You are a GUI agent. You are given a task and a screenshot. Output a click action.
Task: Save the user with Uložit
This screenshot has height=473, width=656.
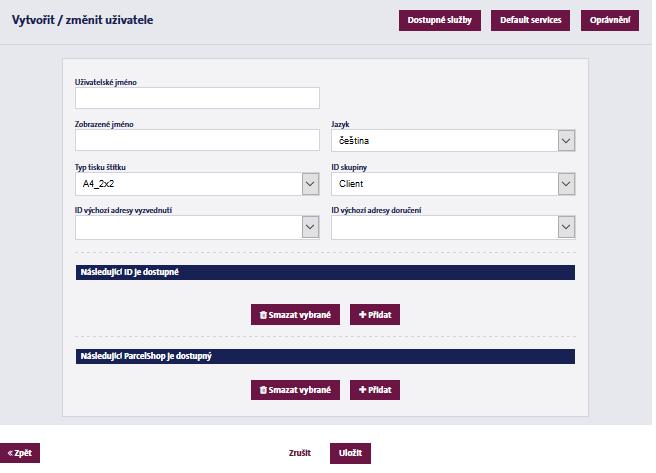point(350,453)
